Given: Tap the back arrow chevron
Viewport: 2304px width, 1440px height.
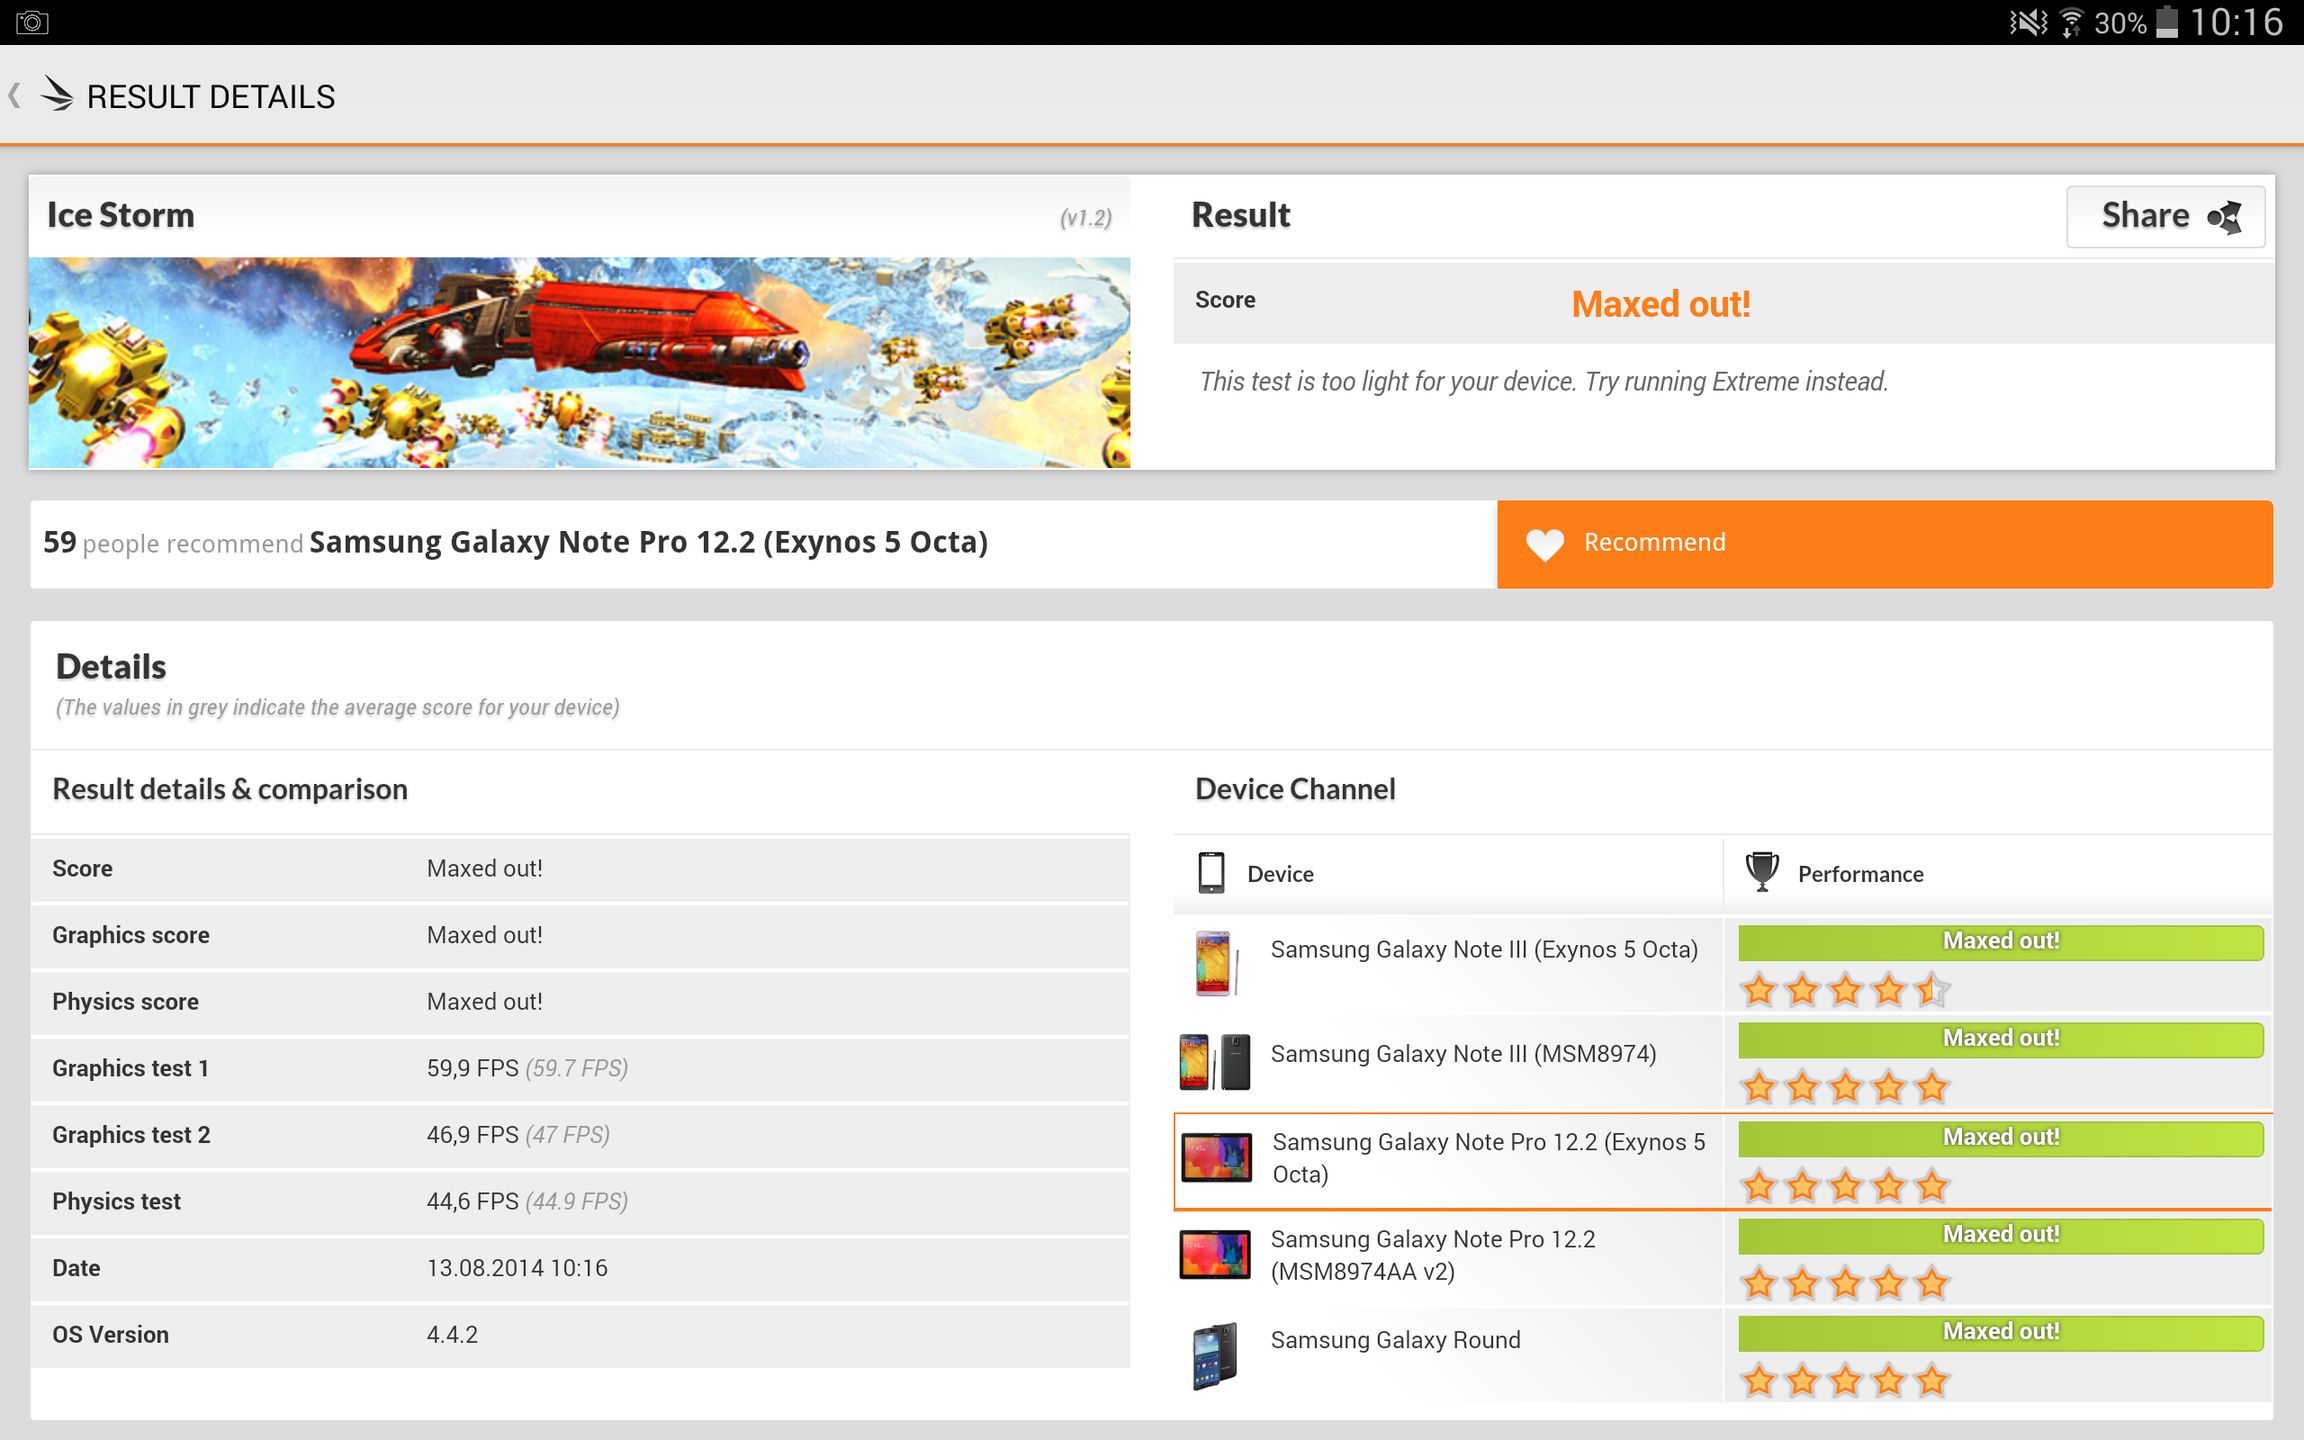Looking at the screenshot, I should 15,96.
